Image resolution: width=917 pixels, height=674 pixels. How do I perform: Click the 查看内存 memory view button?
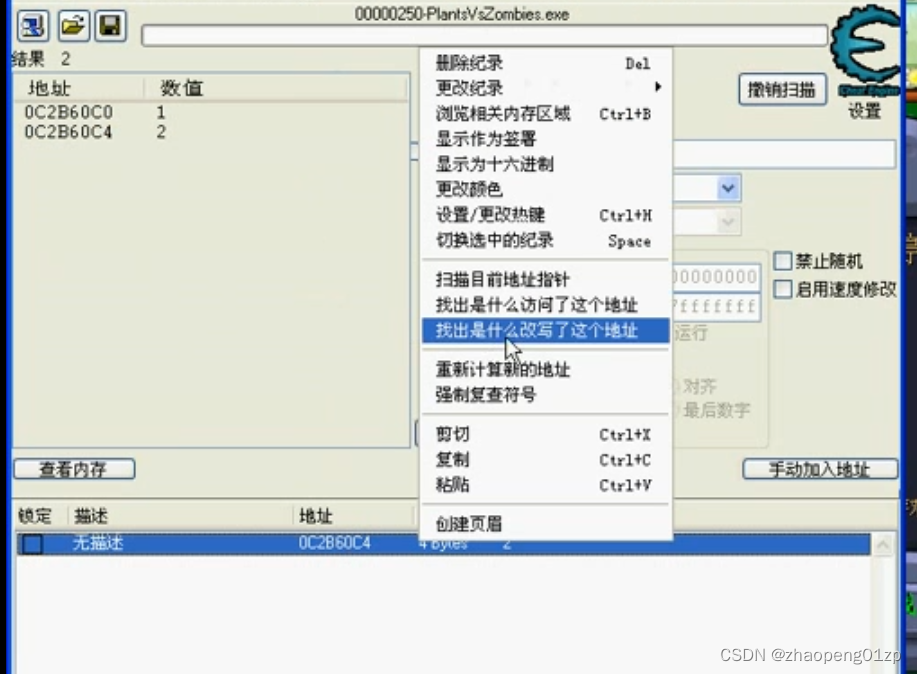[x=73, y=468]
